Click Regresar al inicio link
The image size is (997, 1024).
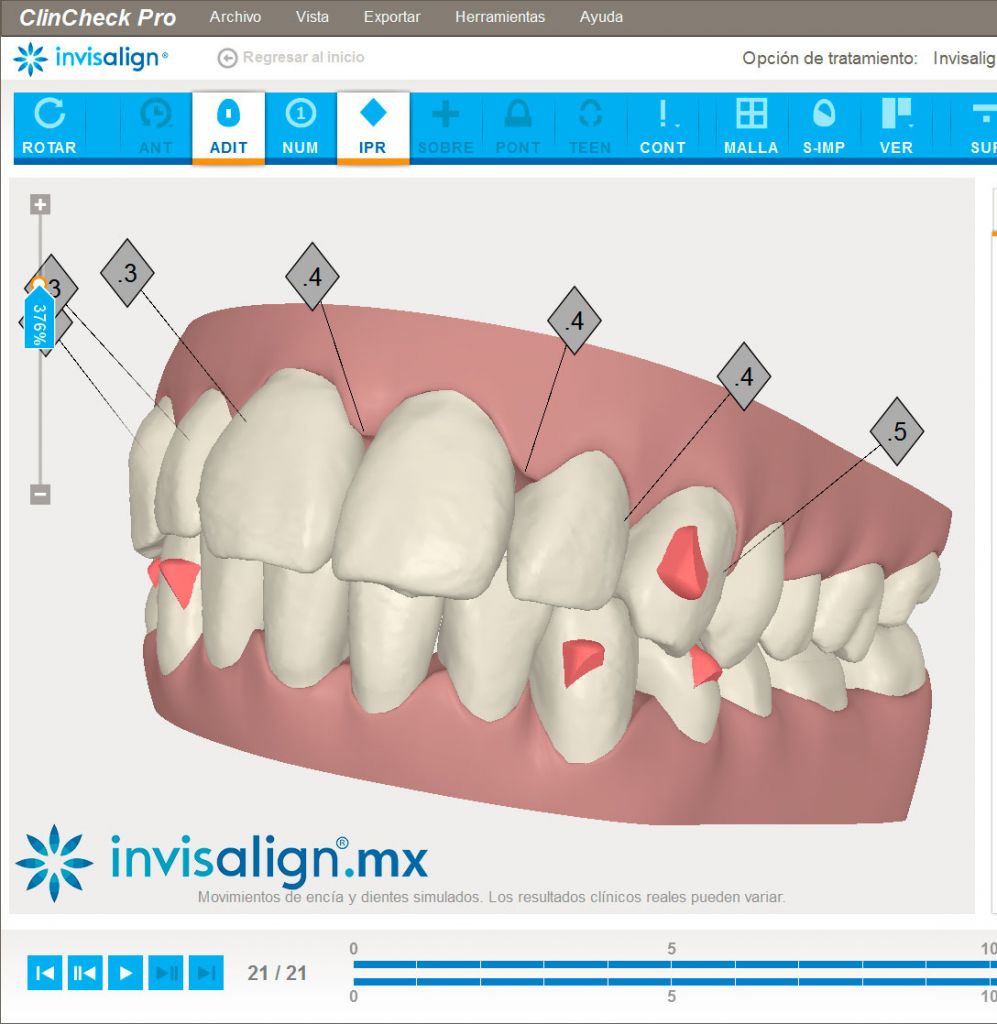291,58
